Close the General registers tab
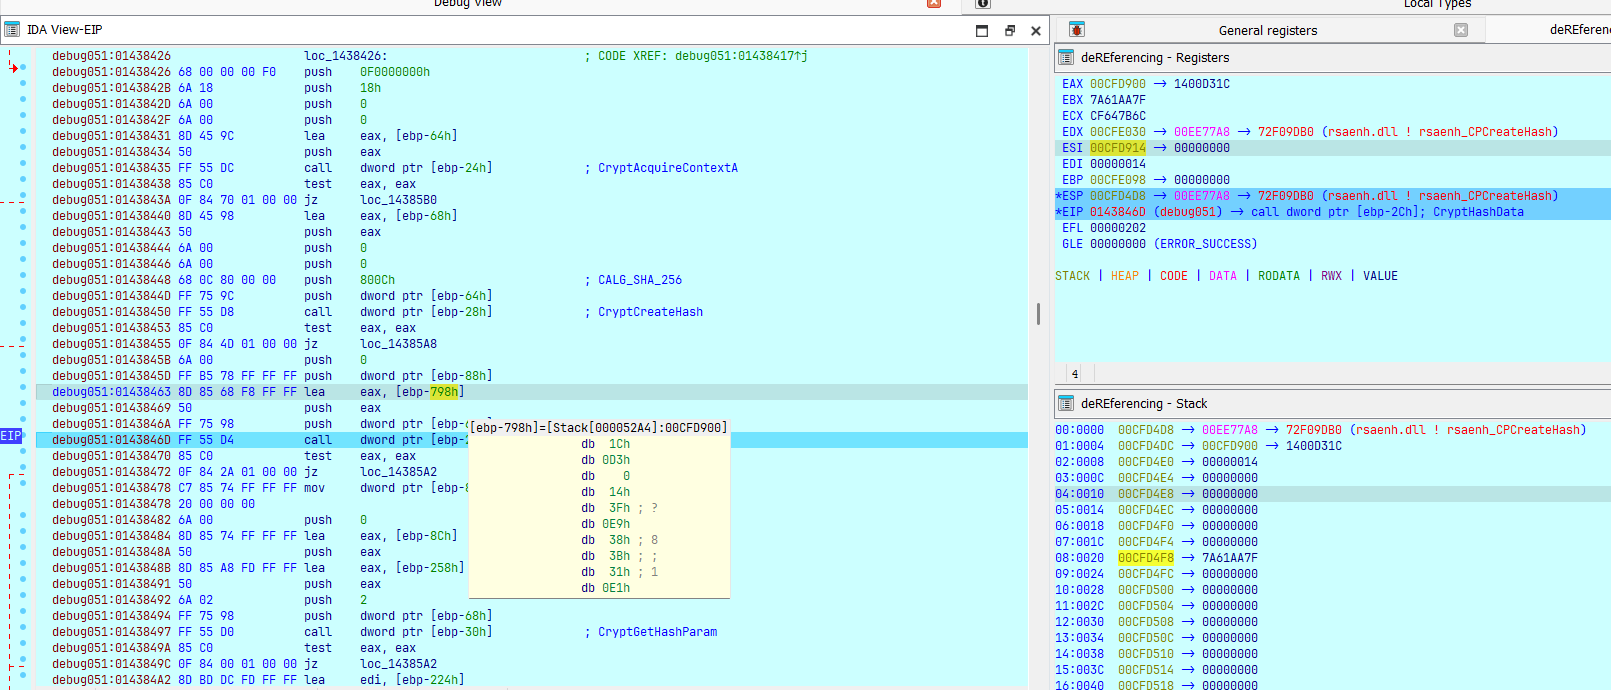This screenshot has width=1611, height=690. pyautogui.click(x=1461, y=30)
